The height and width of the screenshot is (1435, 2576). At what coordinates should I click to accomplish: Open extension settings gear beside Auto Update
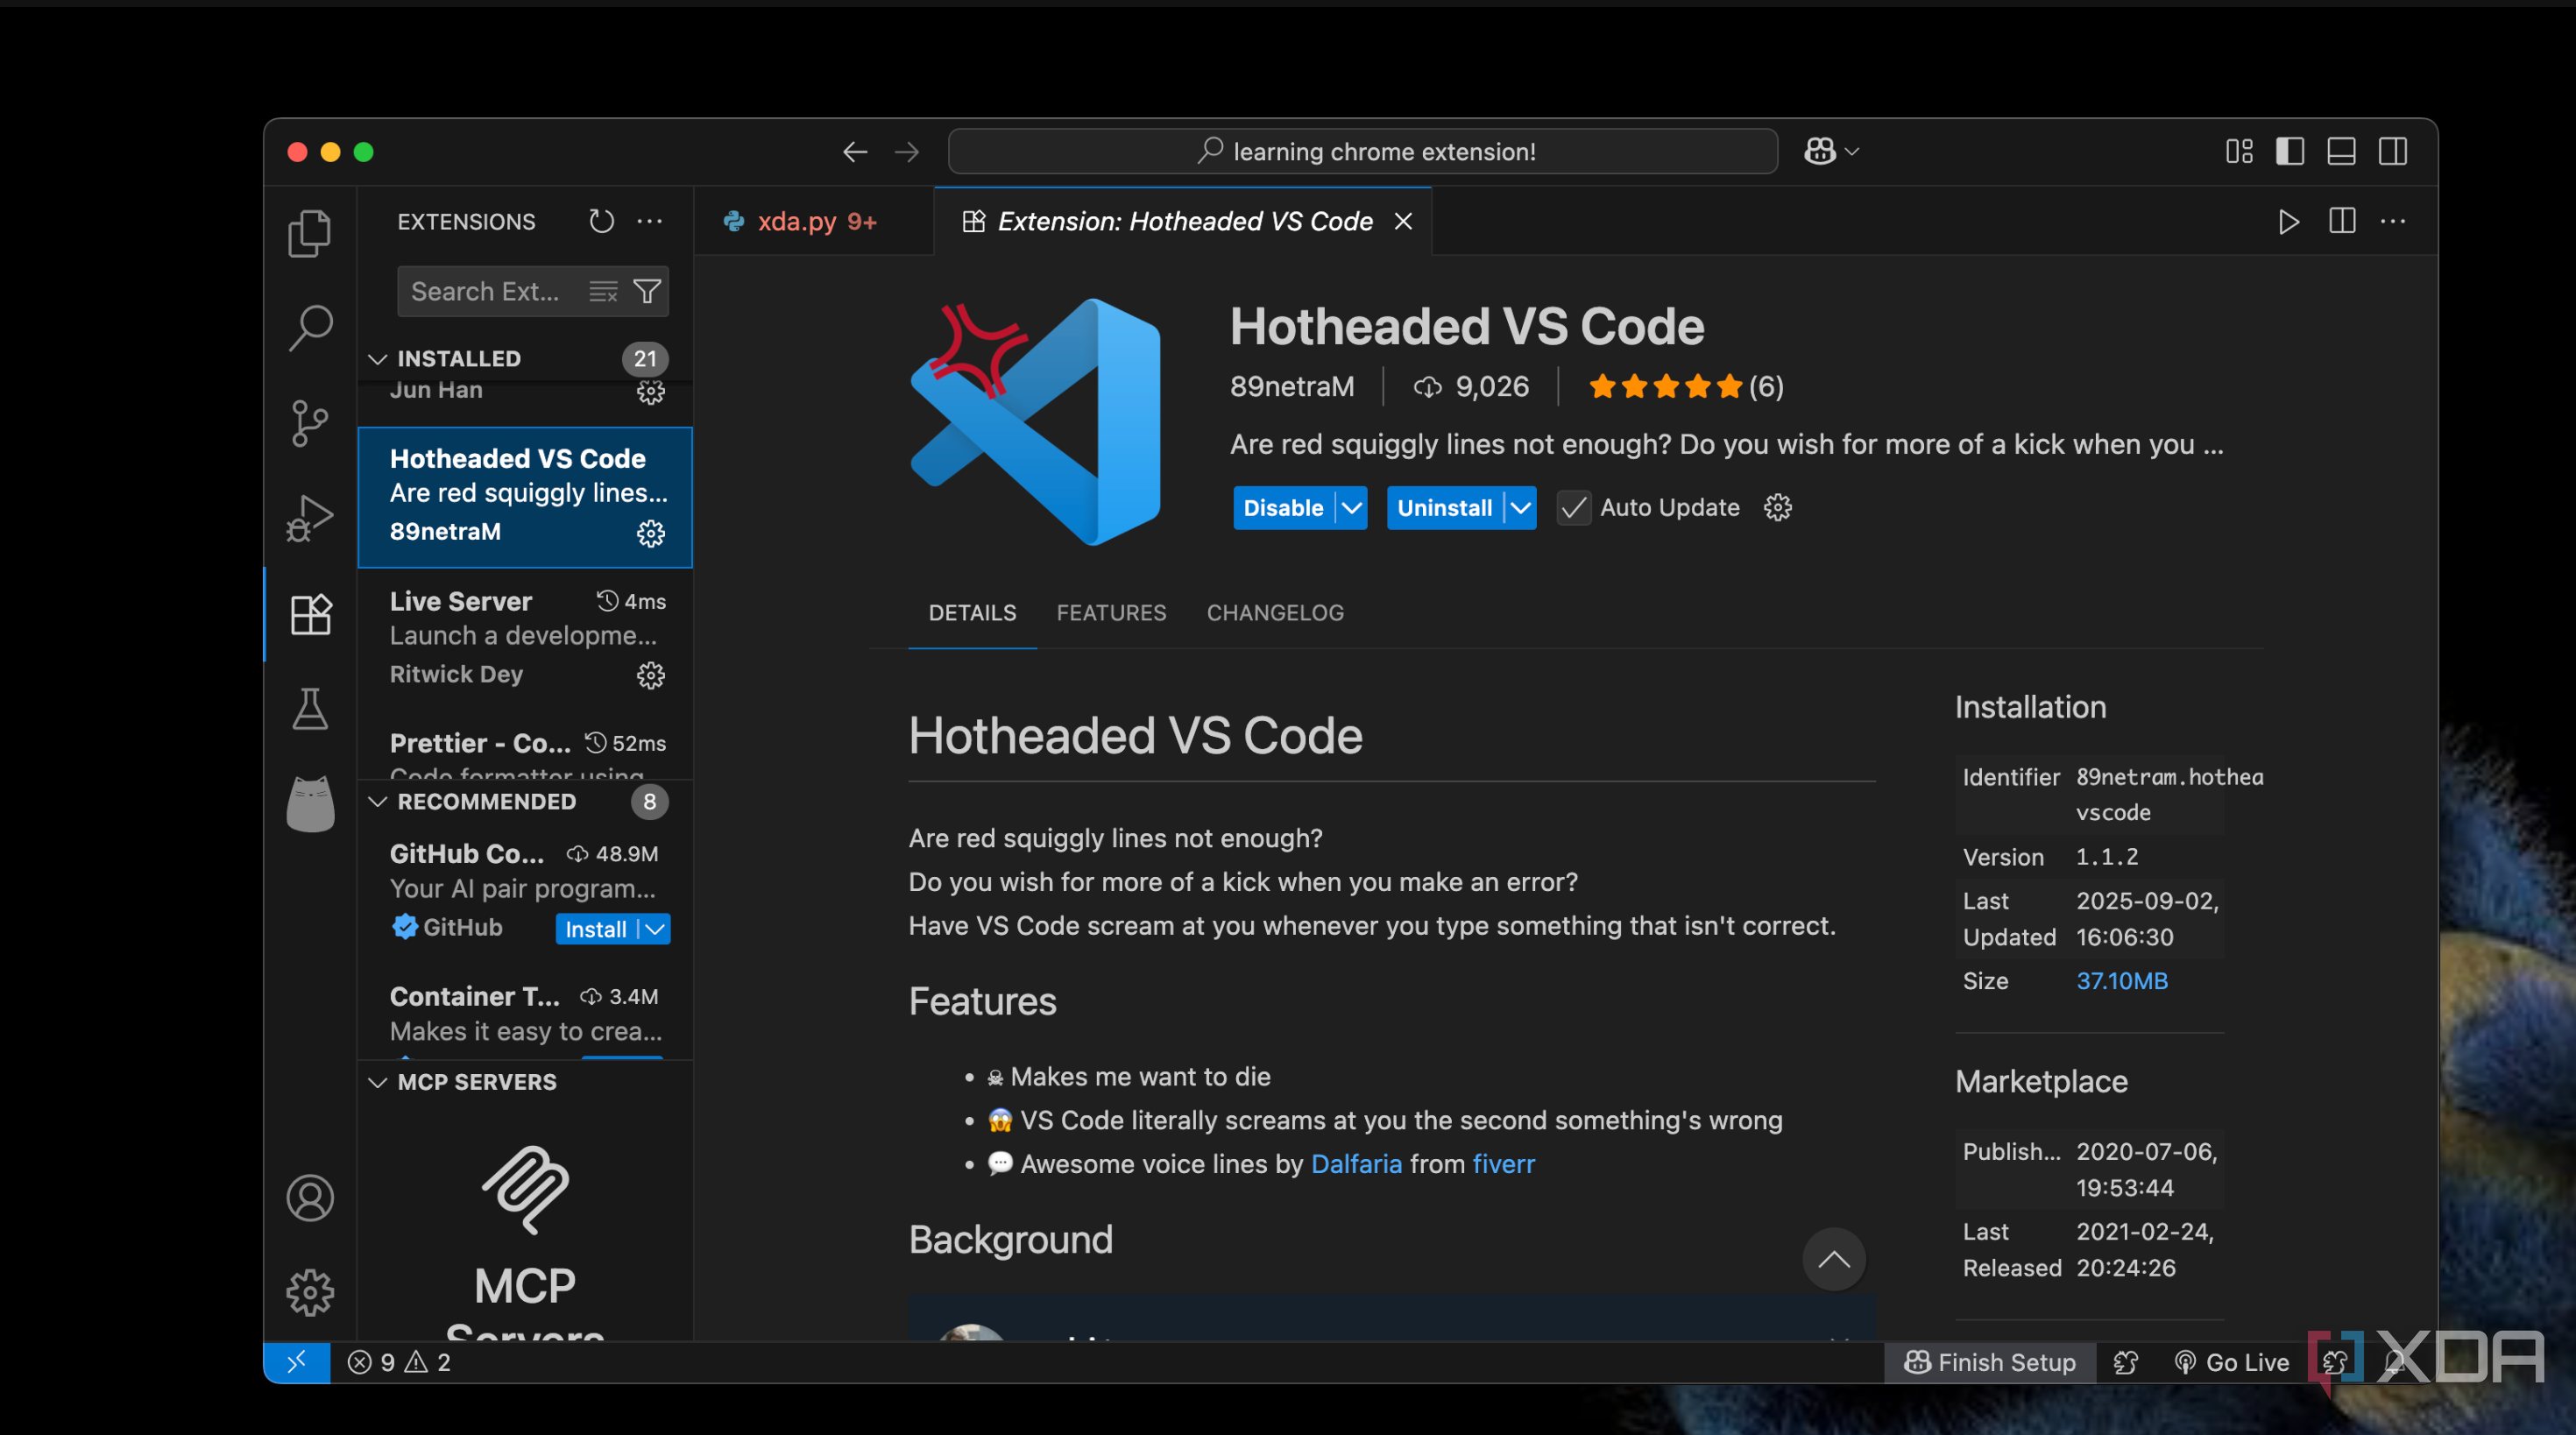point(1778,508)
